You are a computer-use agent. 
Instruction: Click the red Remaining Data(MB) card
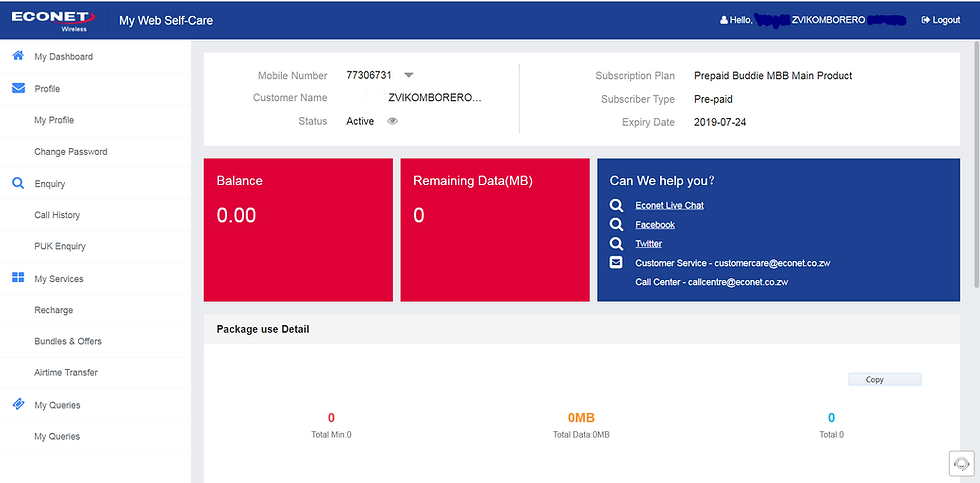[495, 230]
